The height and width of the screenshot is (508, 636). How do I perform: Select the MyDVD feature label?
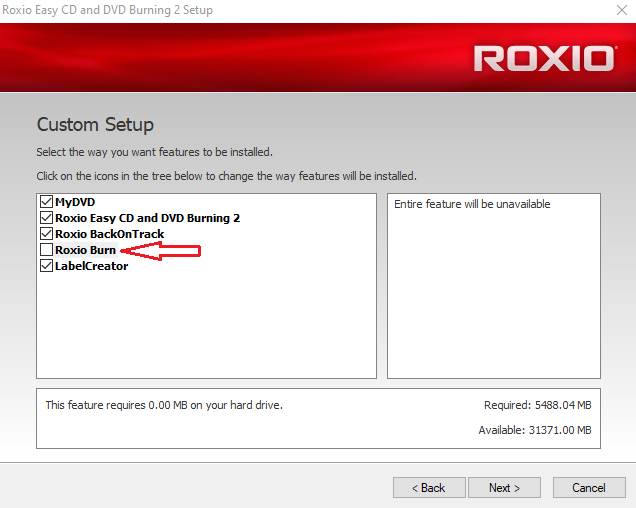click(75, 202)
